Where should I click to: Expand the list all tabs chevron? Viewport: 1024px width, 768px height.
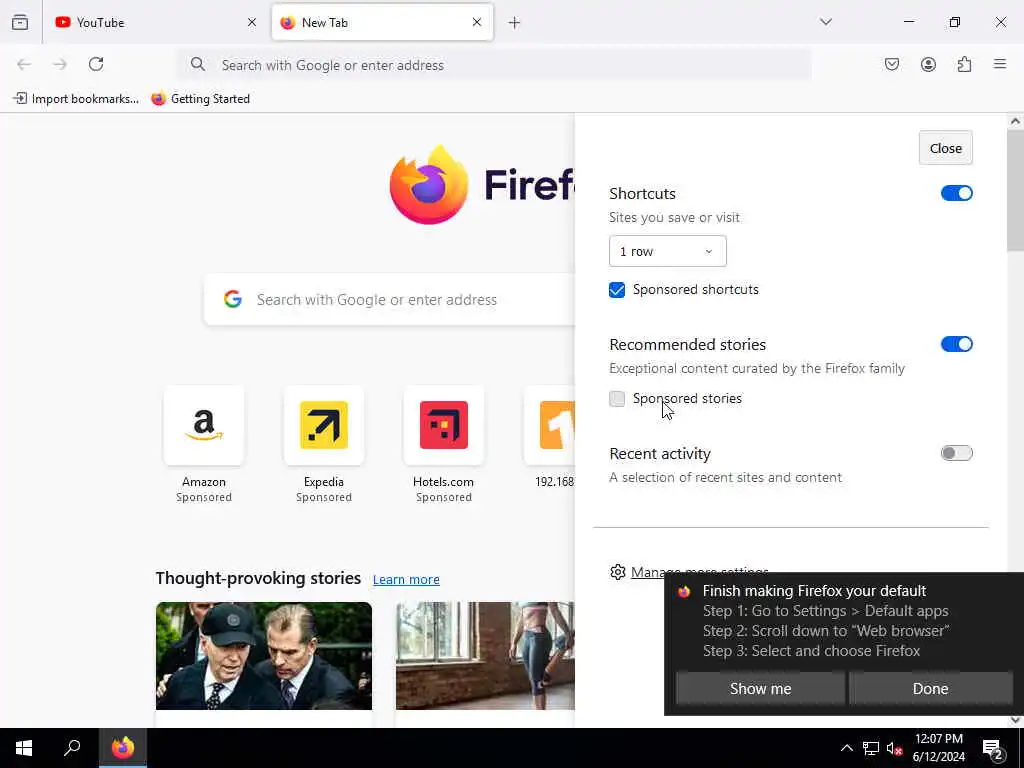pyautogui.click(x=825, y=22)
